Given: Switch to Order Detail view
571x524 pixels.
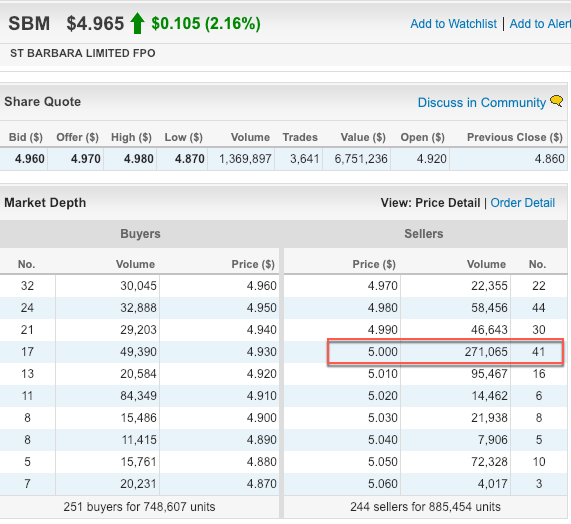Looking at the screenshot, I should 523,203.
